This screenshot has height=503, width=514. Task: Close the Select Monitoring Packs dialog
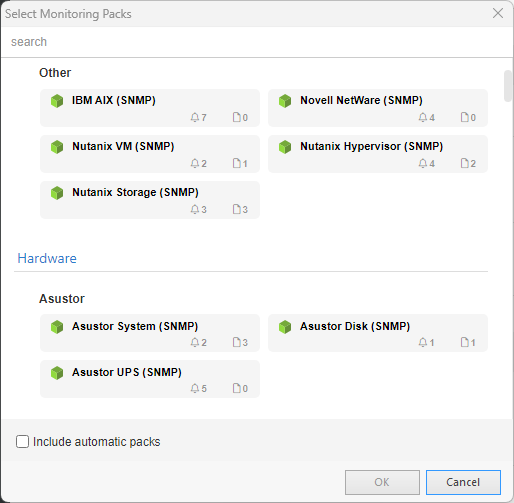coord(498,13)
